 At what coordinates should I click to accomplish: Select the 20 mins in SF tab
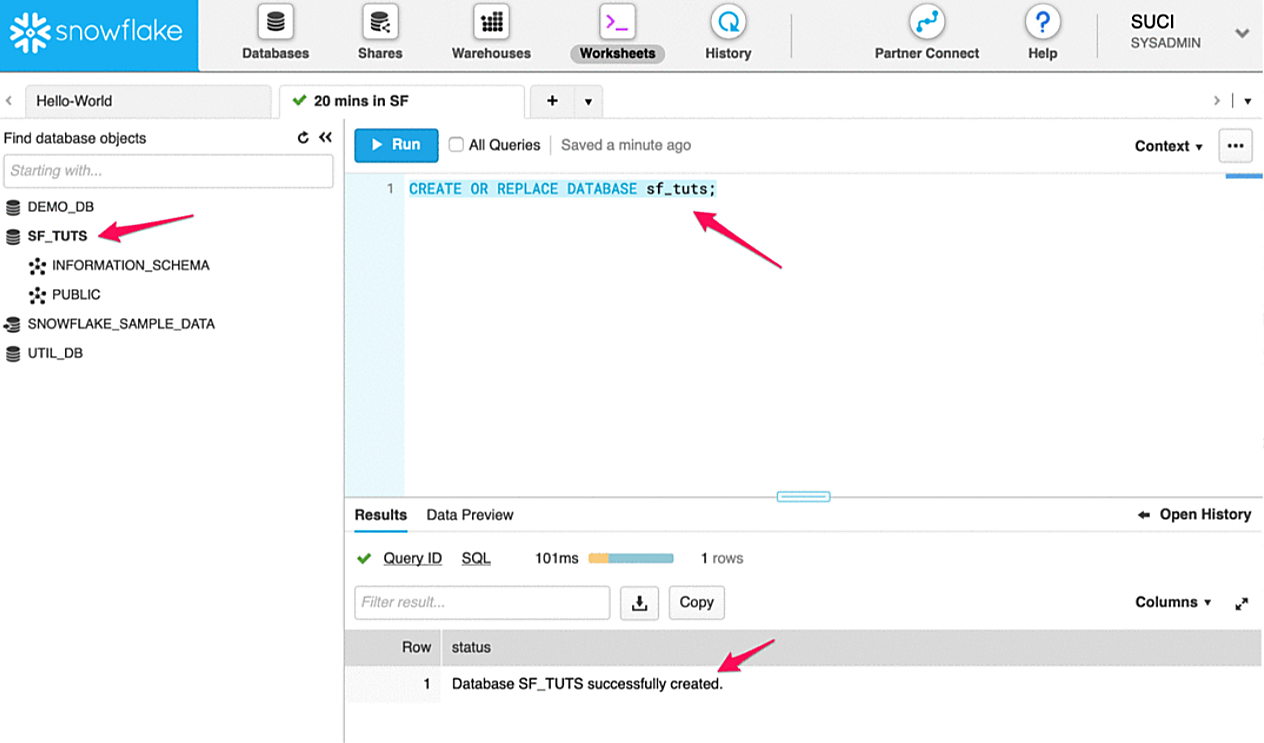pyautogui.click(x=401, y=101)
